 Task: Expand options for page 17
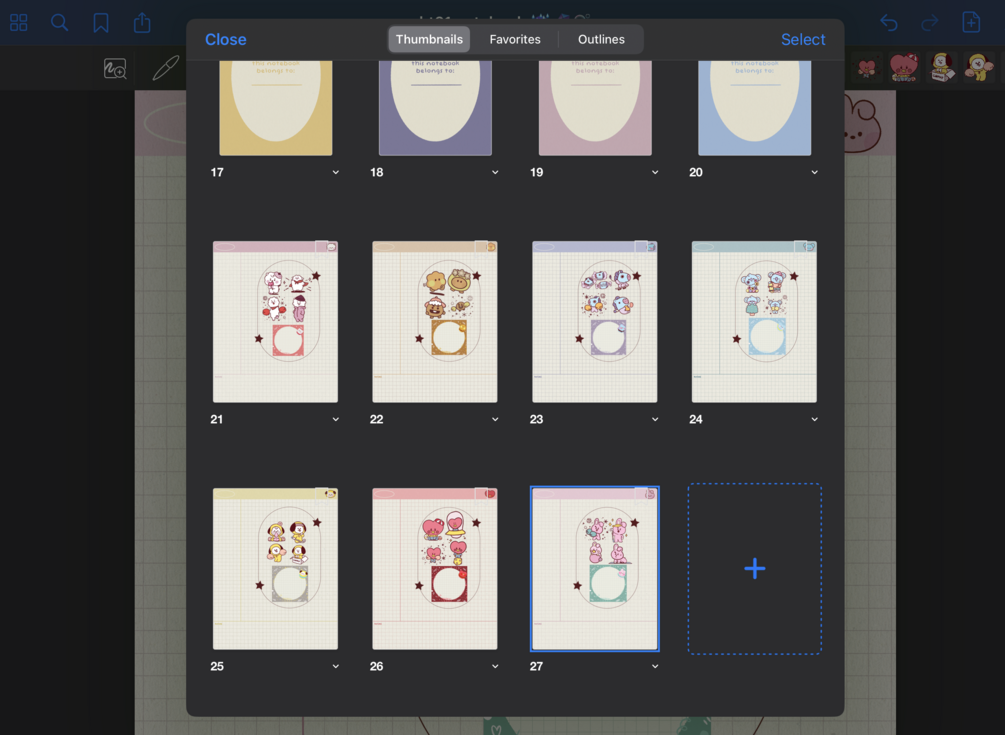click(336, 172)
